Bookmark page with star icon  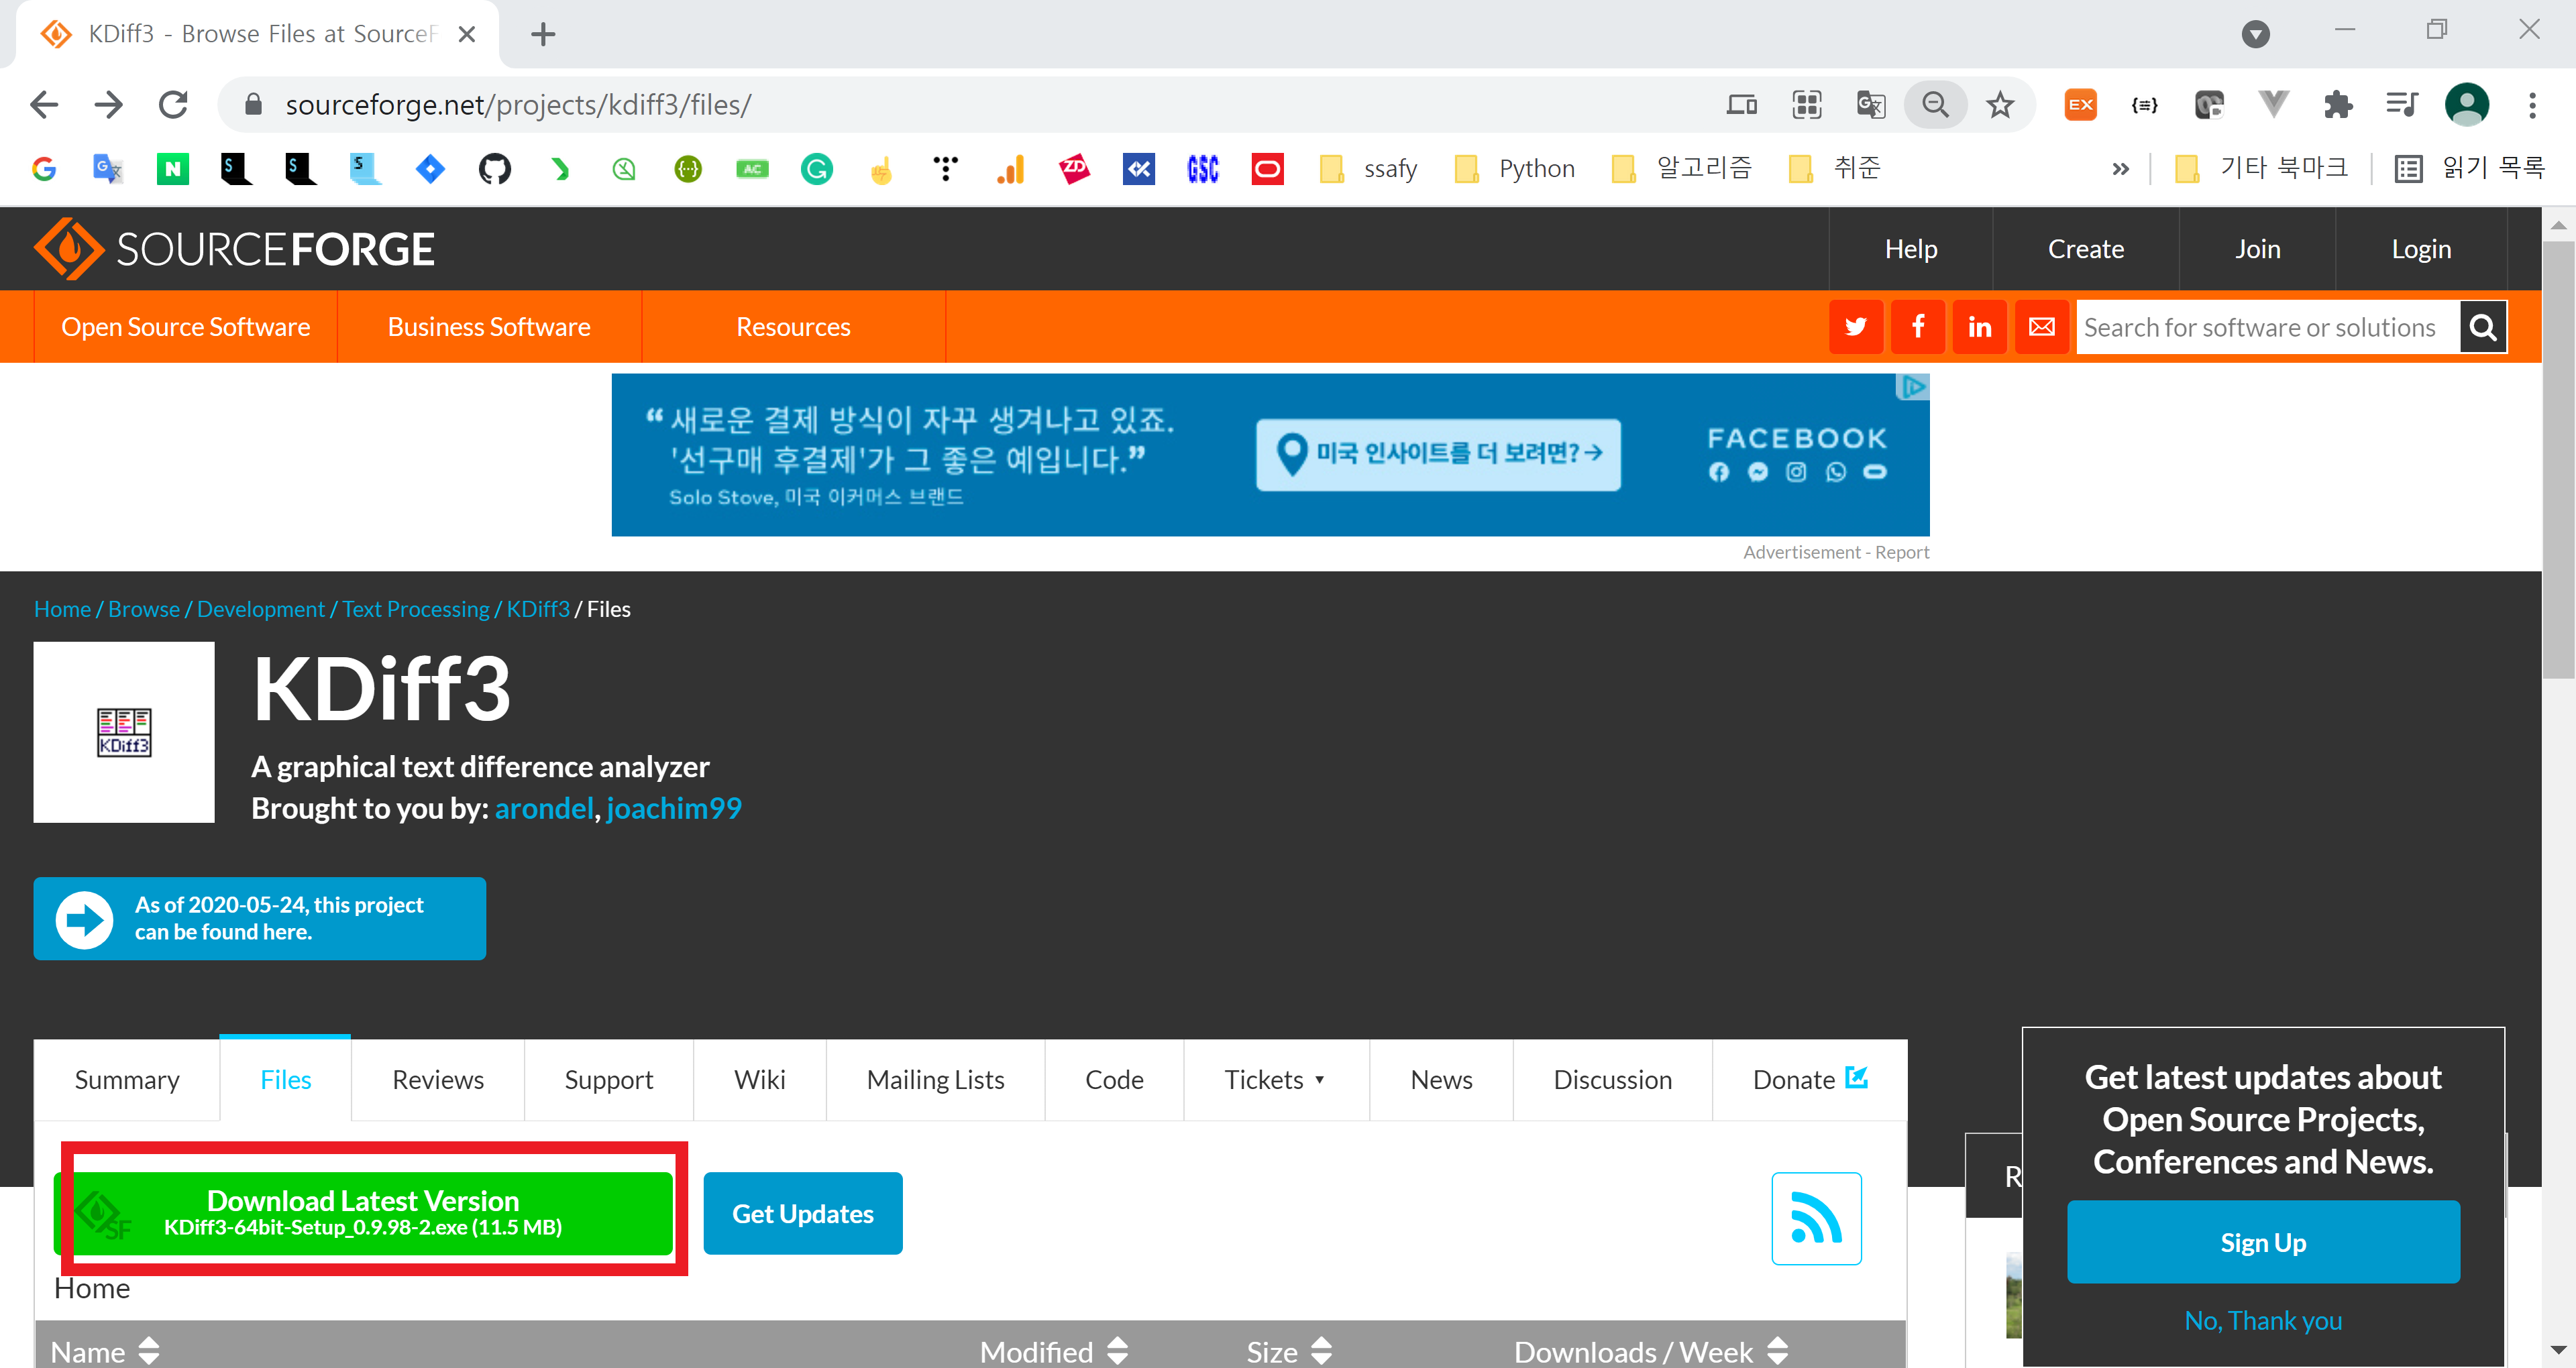[x=1999, y=104]
